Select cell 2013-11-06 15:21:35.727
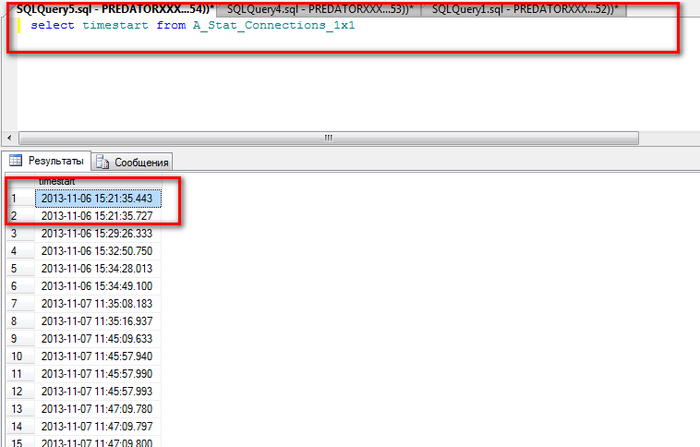 click(97, 215)
